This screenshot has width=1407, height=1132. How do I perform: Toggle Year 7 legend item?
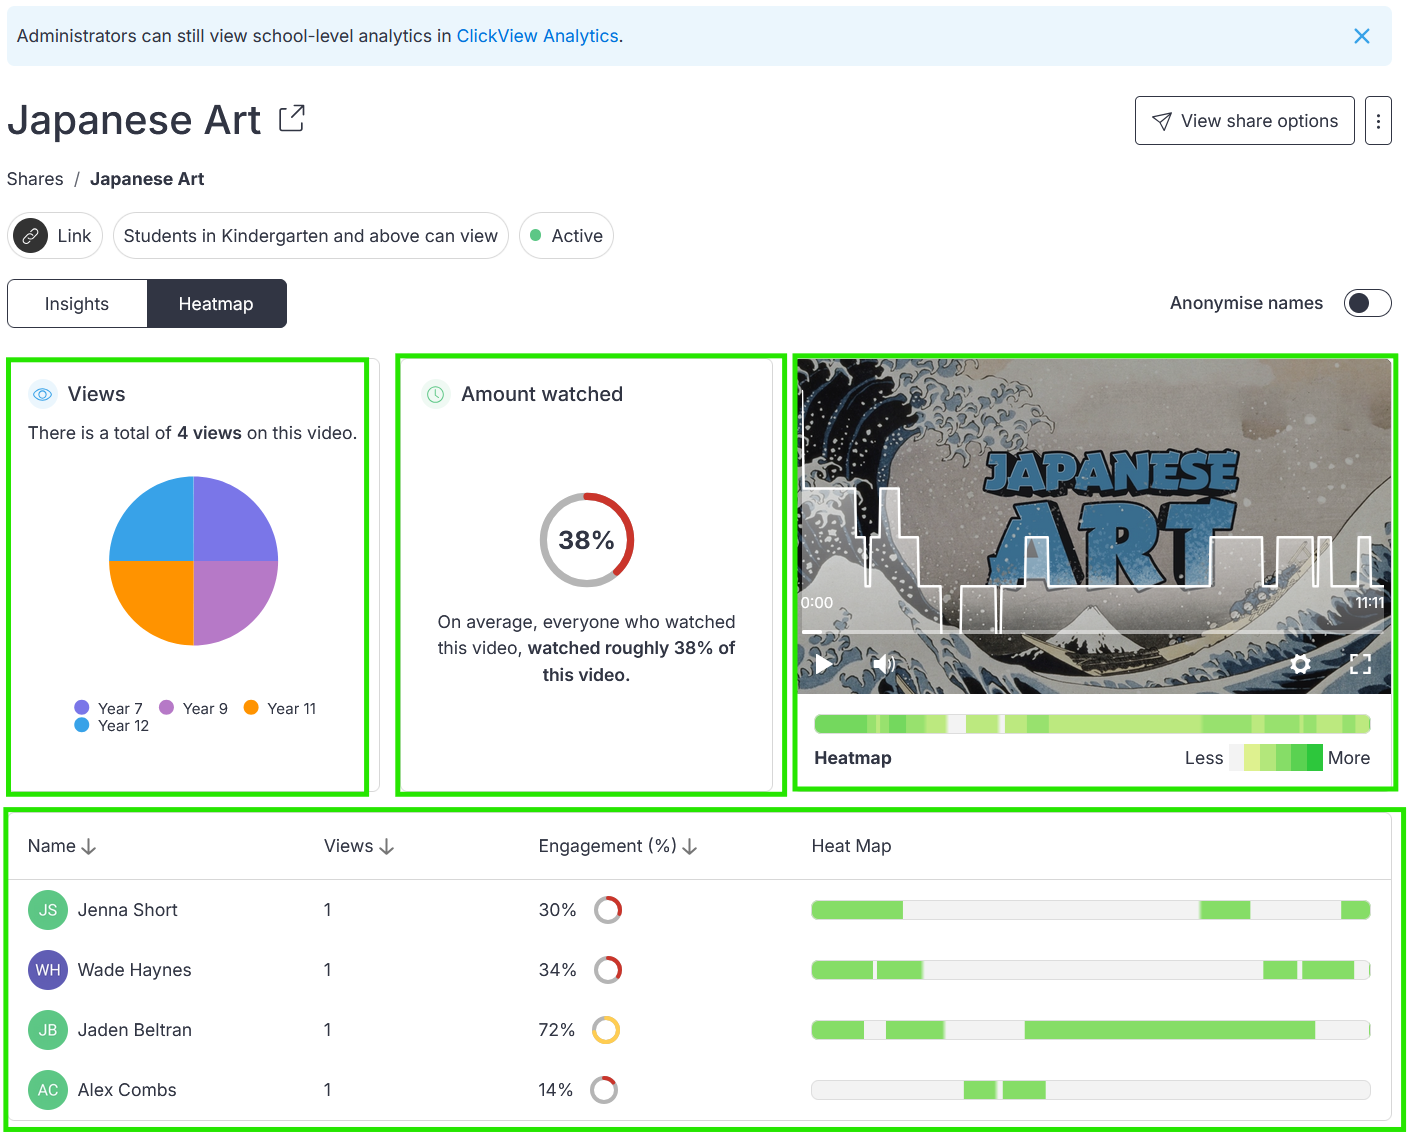tap(109, 708)
